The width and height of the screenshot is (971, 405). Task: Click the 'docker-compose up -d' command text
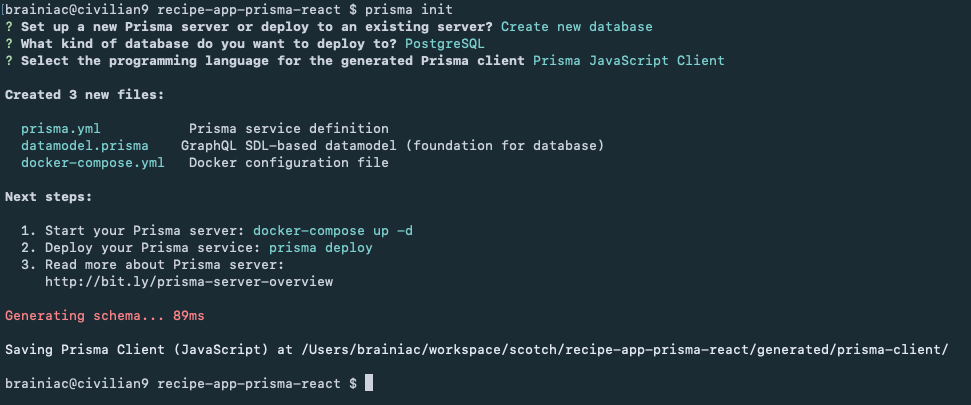click(x=333, y=231)
